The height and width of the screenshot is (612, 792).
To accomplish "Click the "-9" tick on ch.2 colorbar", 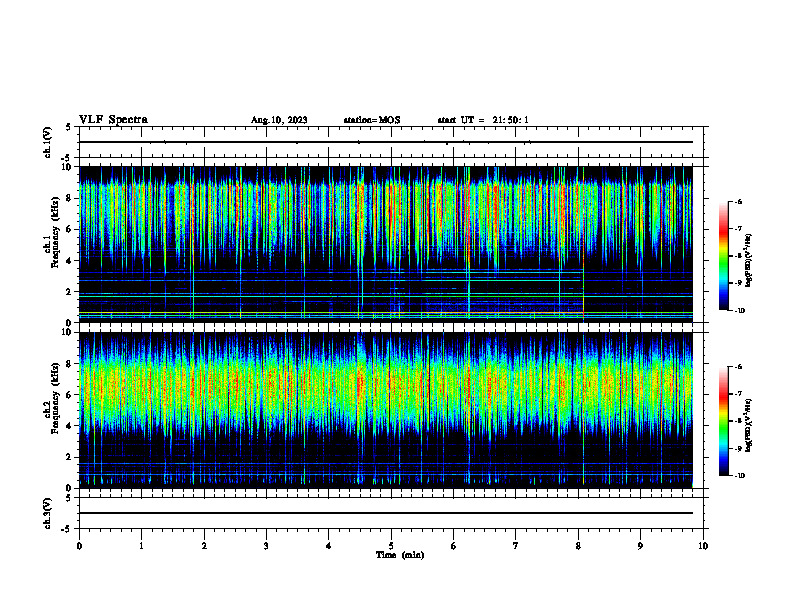I will (739, 448).
